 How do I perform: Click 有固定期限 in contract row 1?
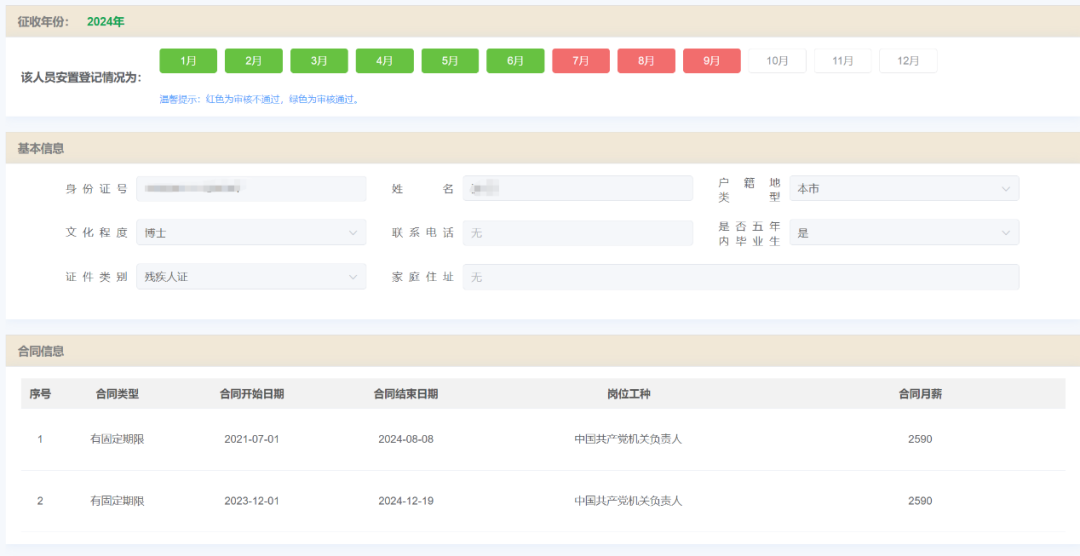tap(117, 440)
